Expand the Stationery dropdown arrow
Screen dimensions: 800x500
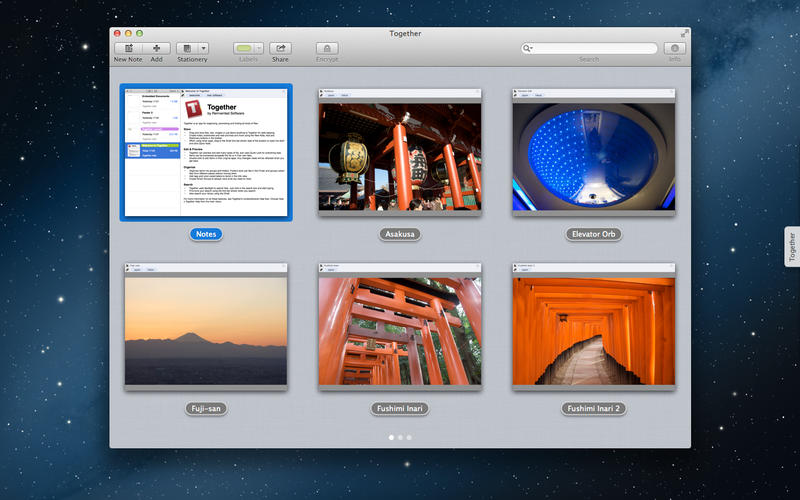tap(204, 48)
